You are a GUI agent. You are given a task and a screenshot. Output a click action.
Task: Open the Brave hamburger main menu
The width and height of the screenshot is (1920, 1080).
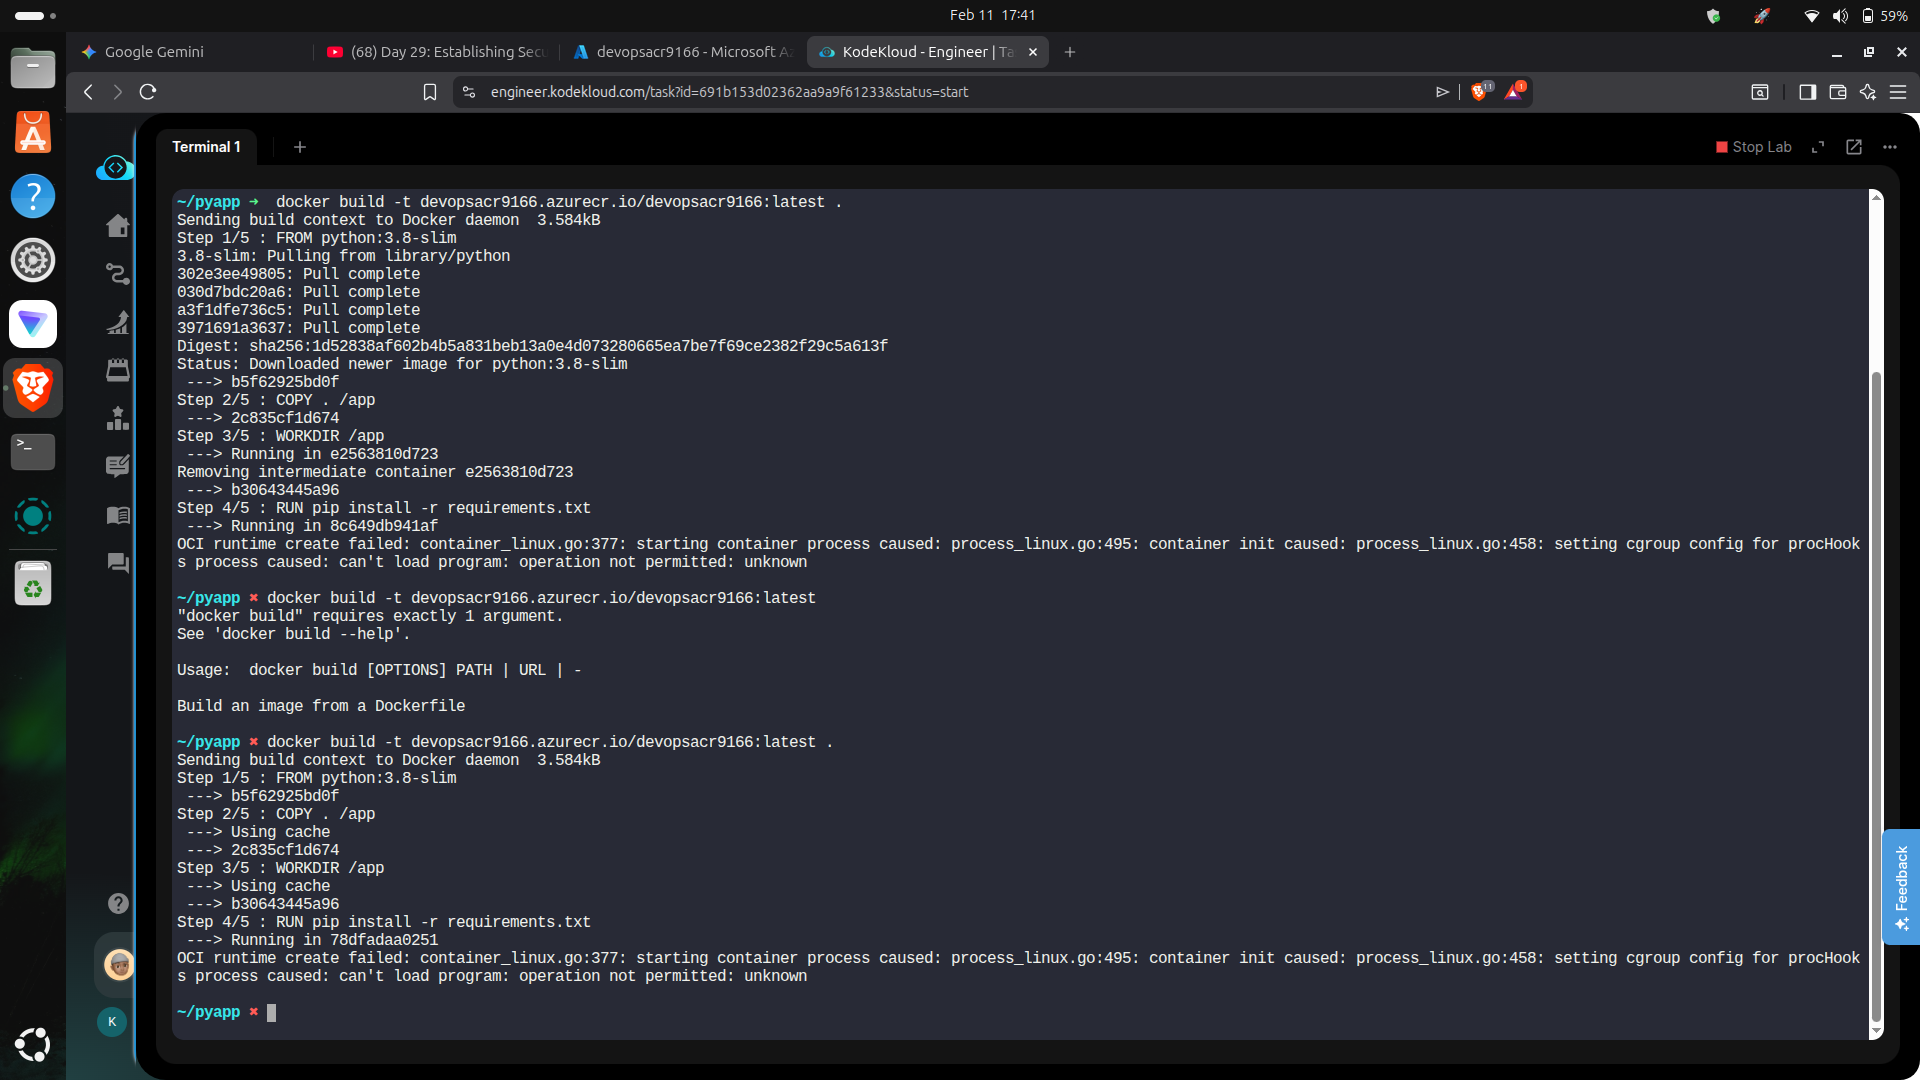(x=1898, y=92)
